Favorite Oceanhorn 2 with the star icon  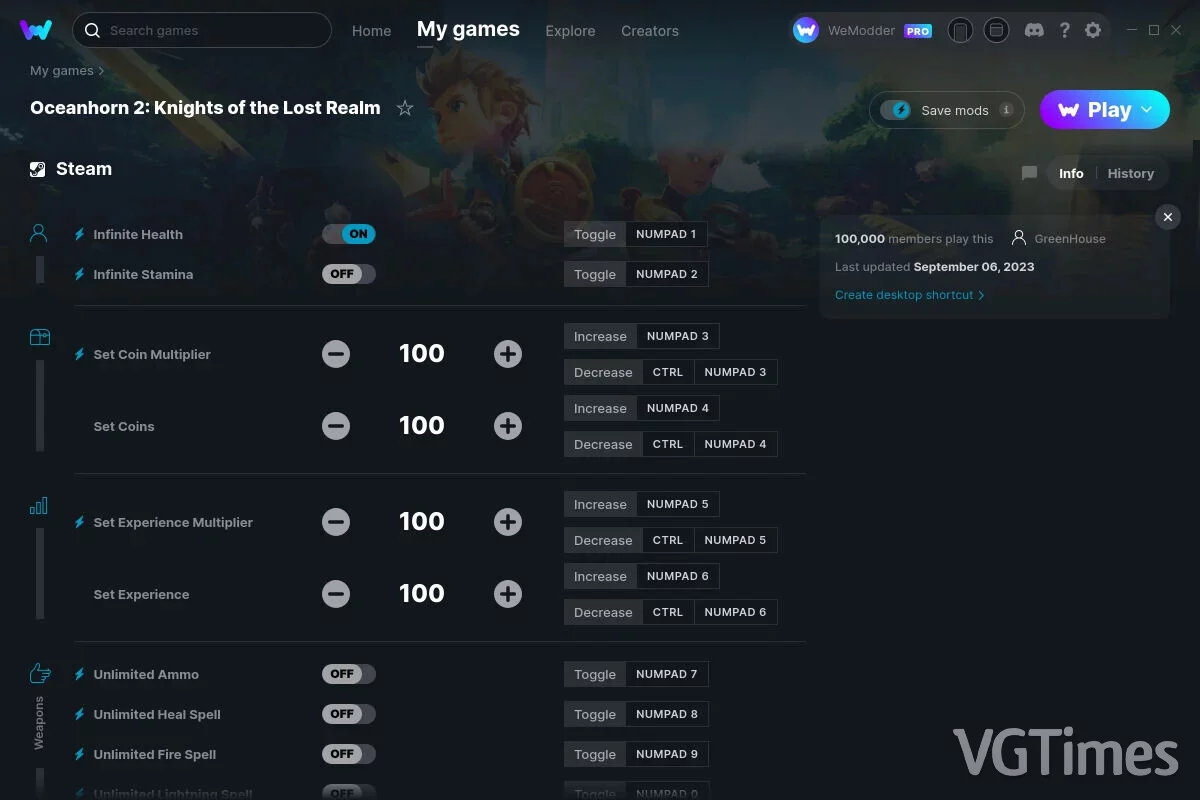click(405, 108)
